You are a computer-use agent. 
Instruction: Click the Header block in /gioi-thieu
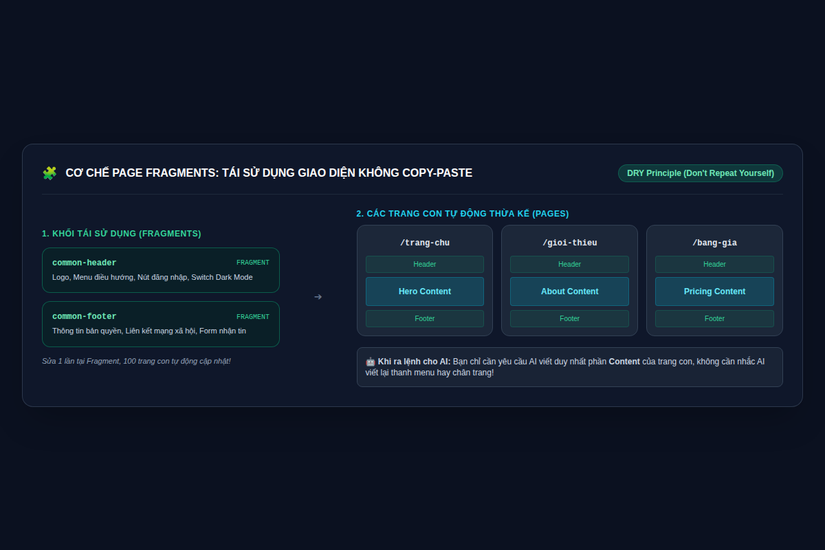[x=569, y=264]
